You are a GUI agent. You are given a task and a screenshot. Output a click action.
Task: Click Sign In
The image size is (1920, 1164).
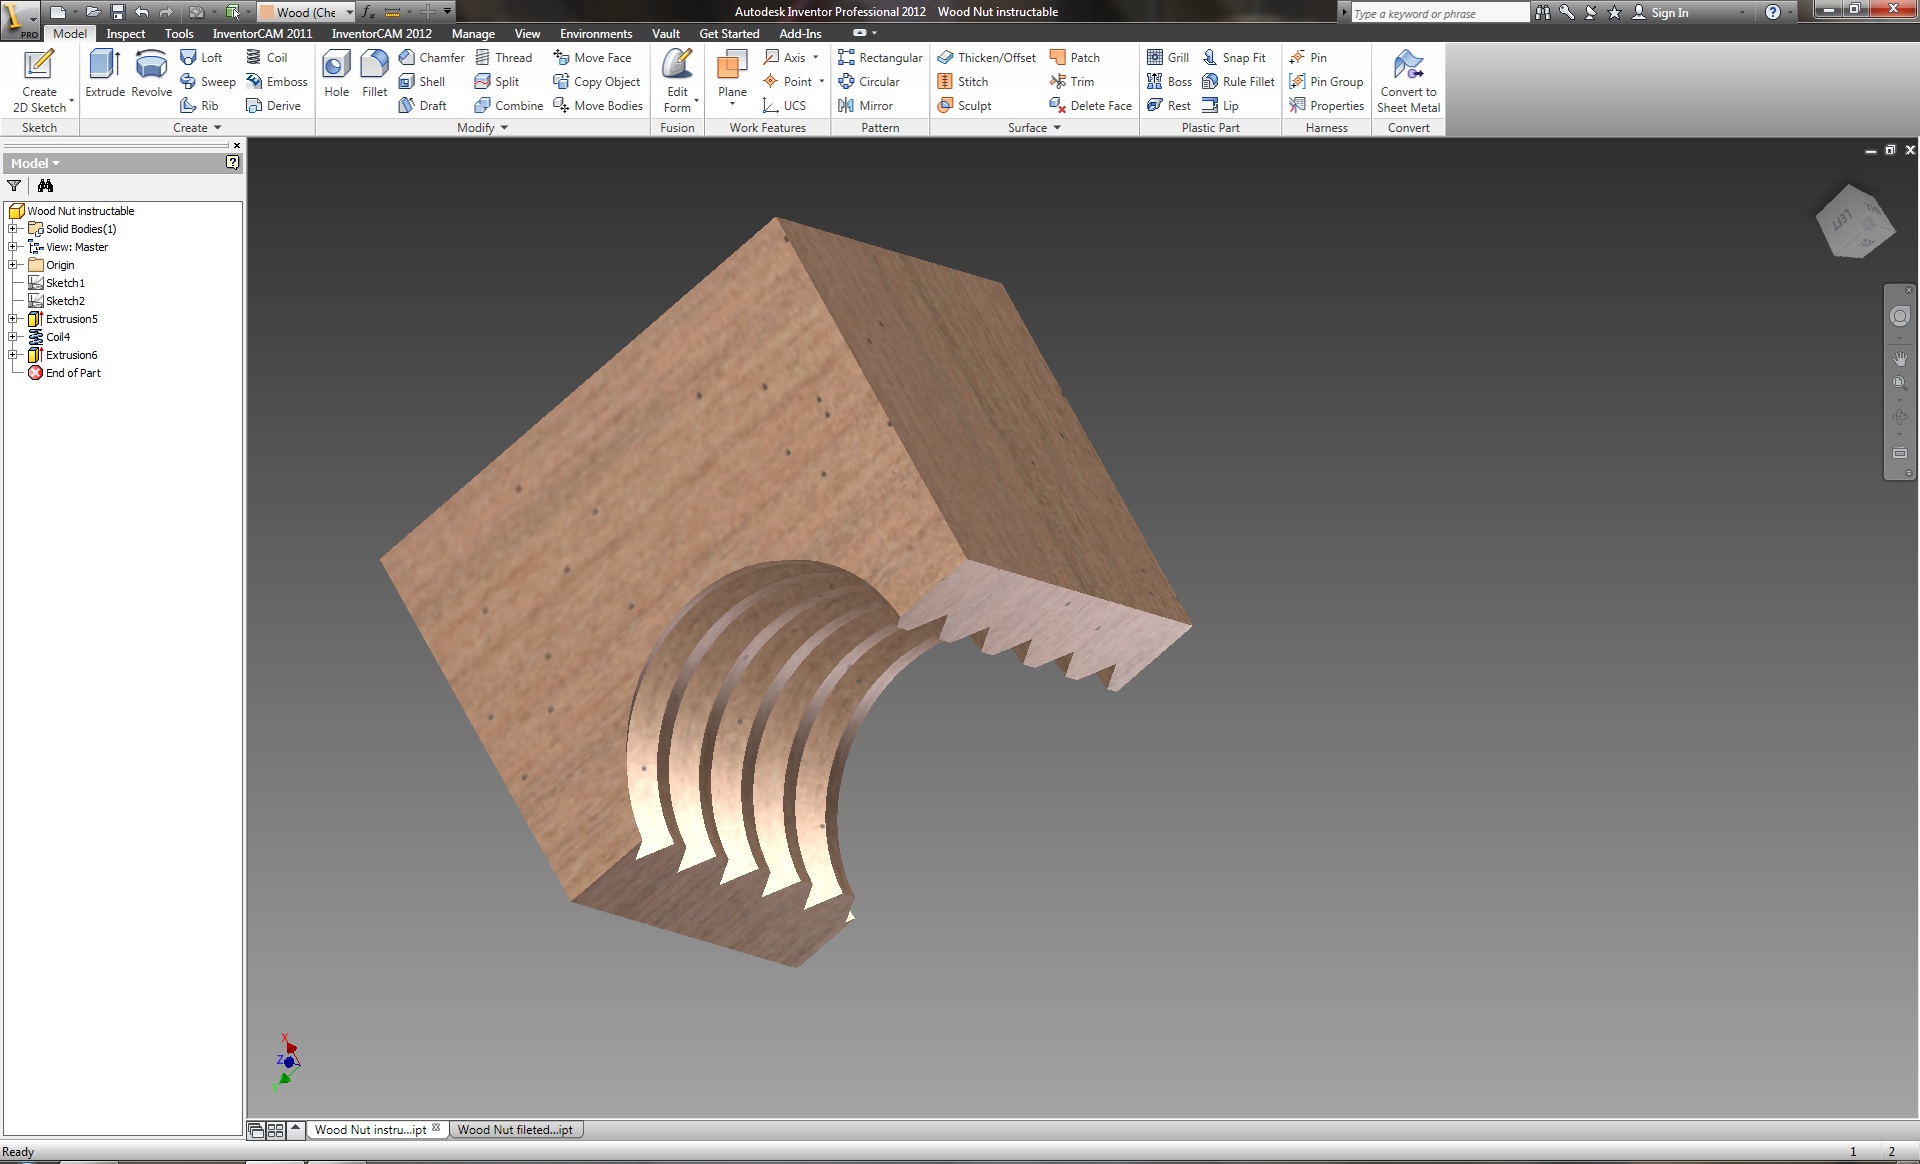1660,12
